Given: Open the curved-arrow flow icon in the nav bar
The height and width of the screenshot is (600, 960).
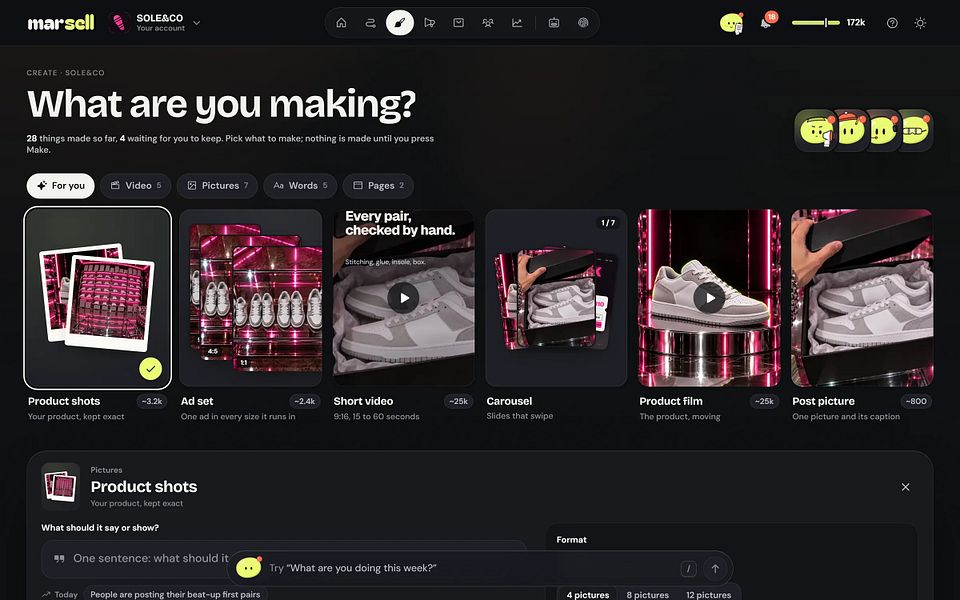Looking at the screenshot, I should (370, 23).
